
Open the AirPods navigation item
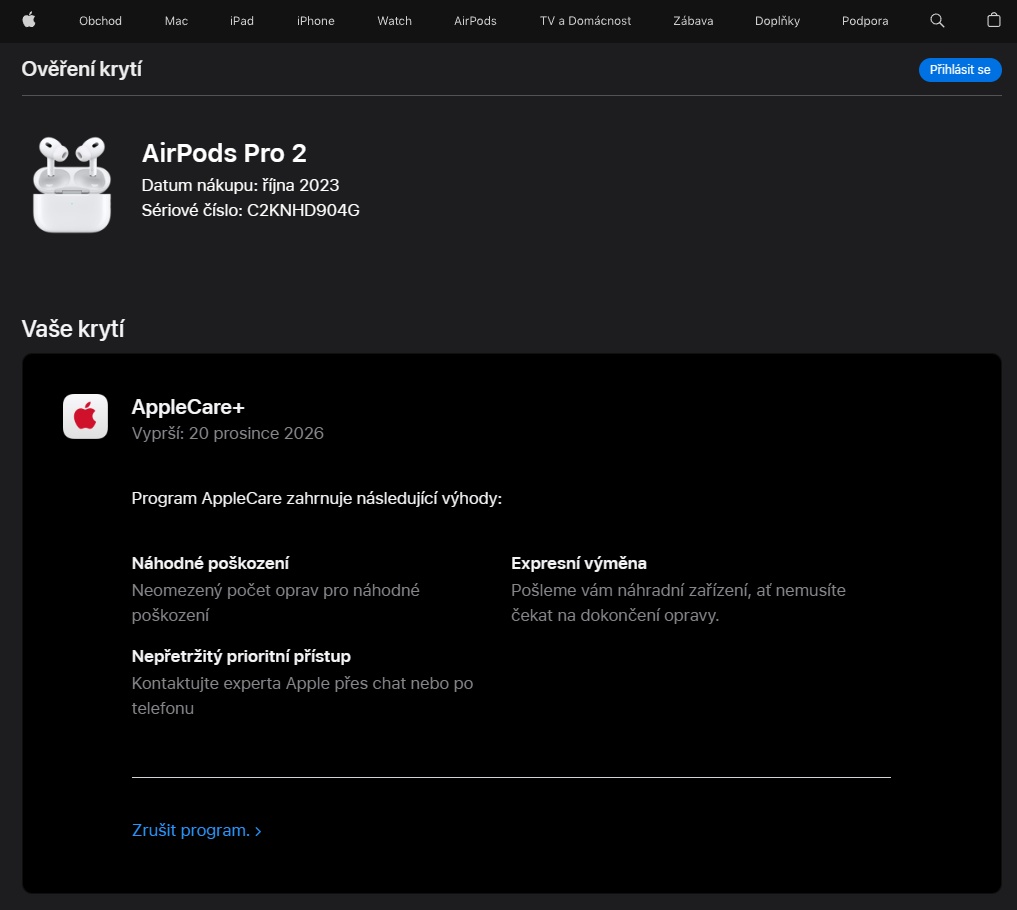(475, 21)
